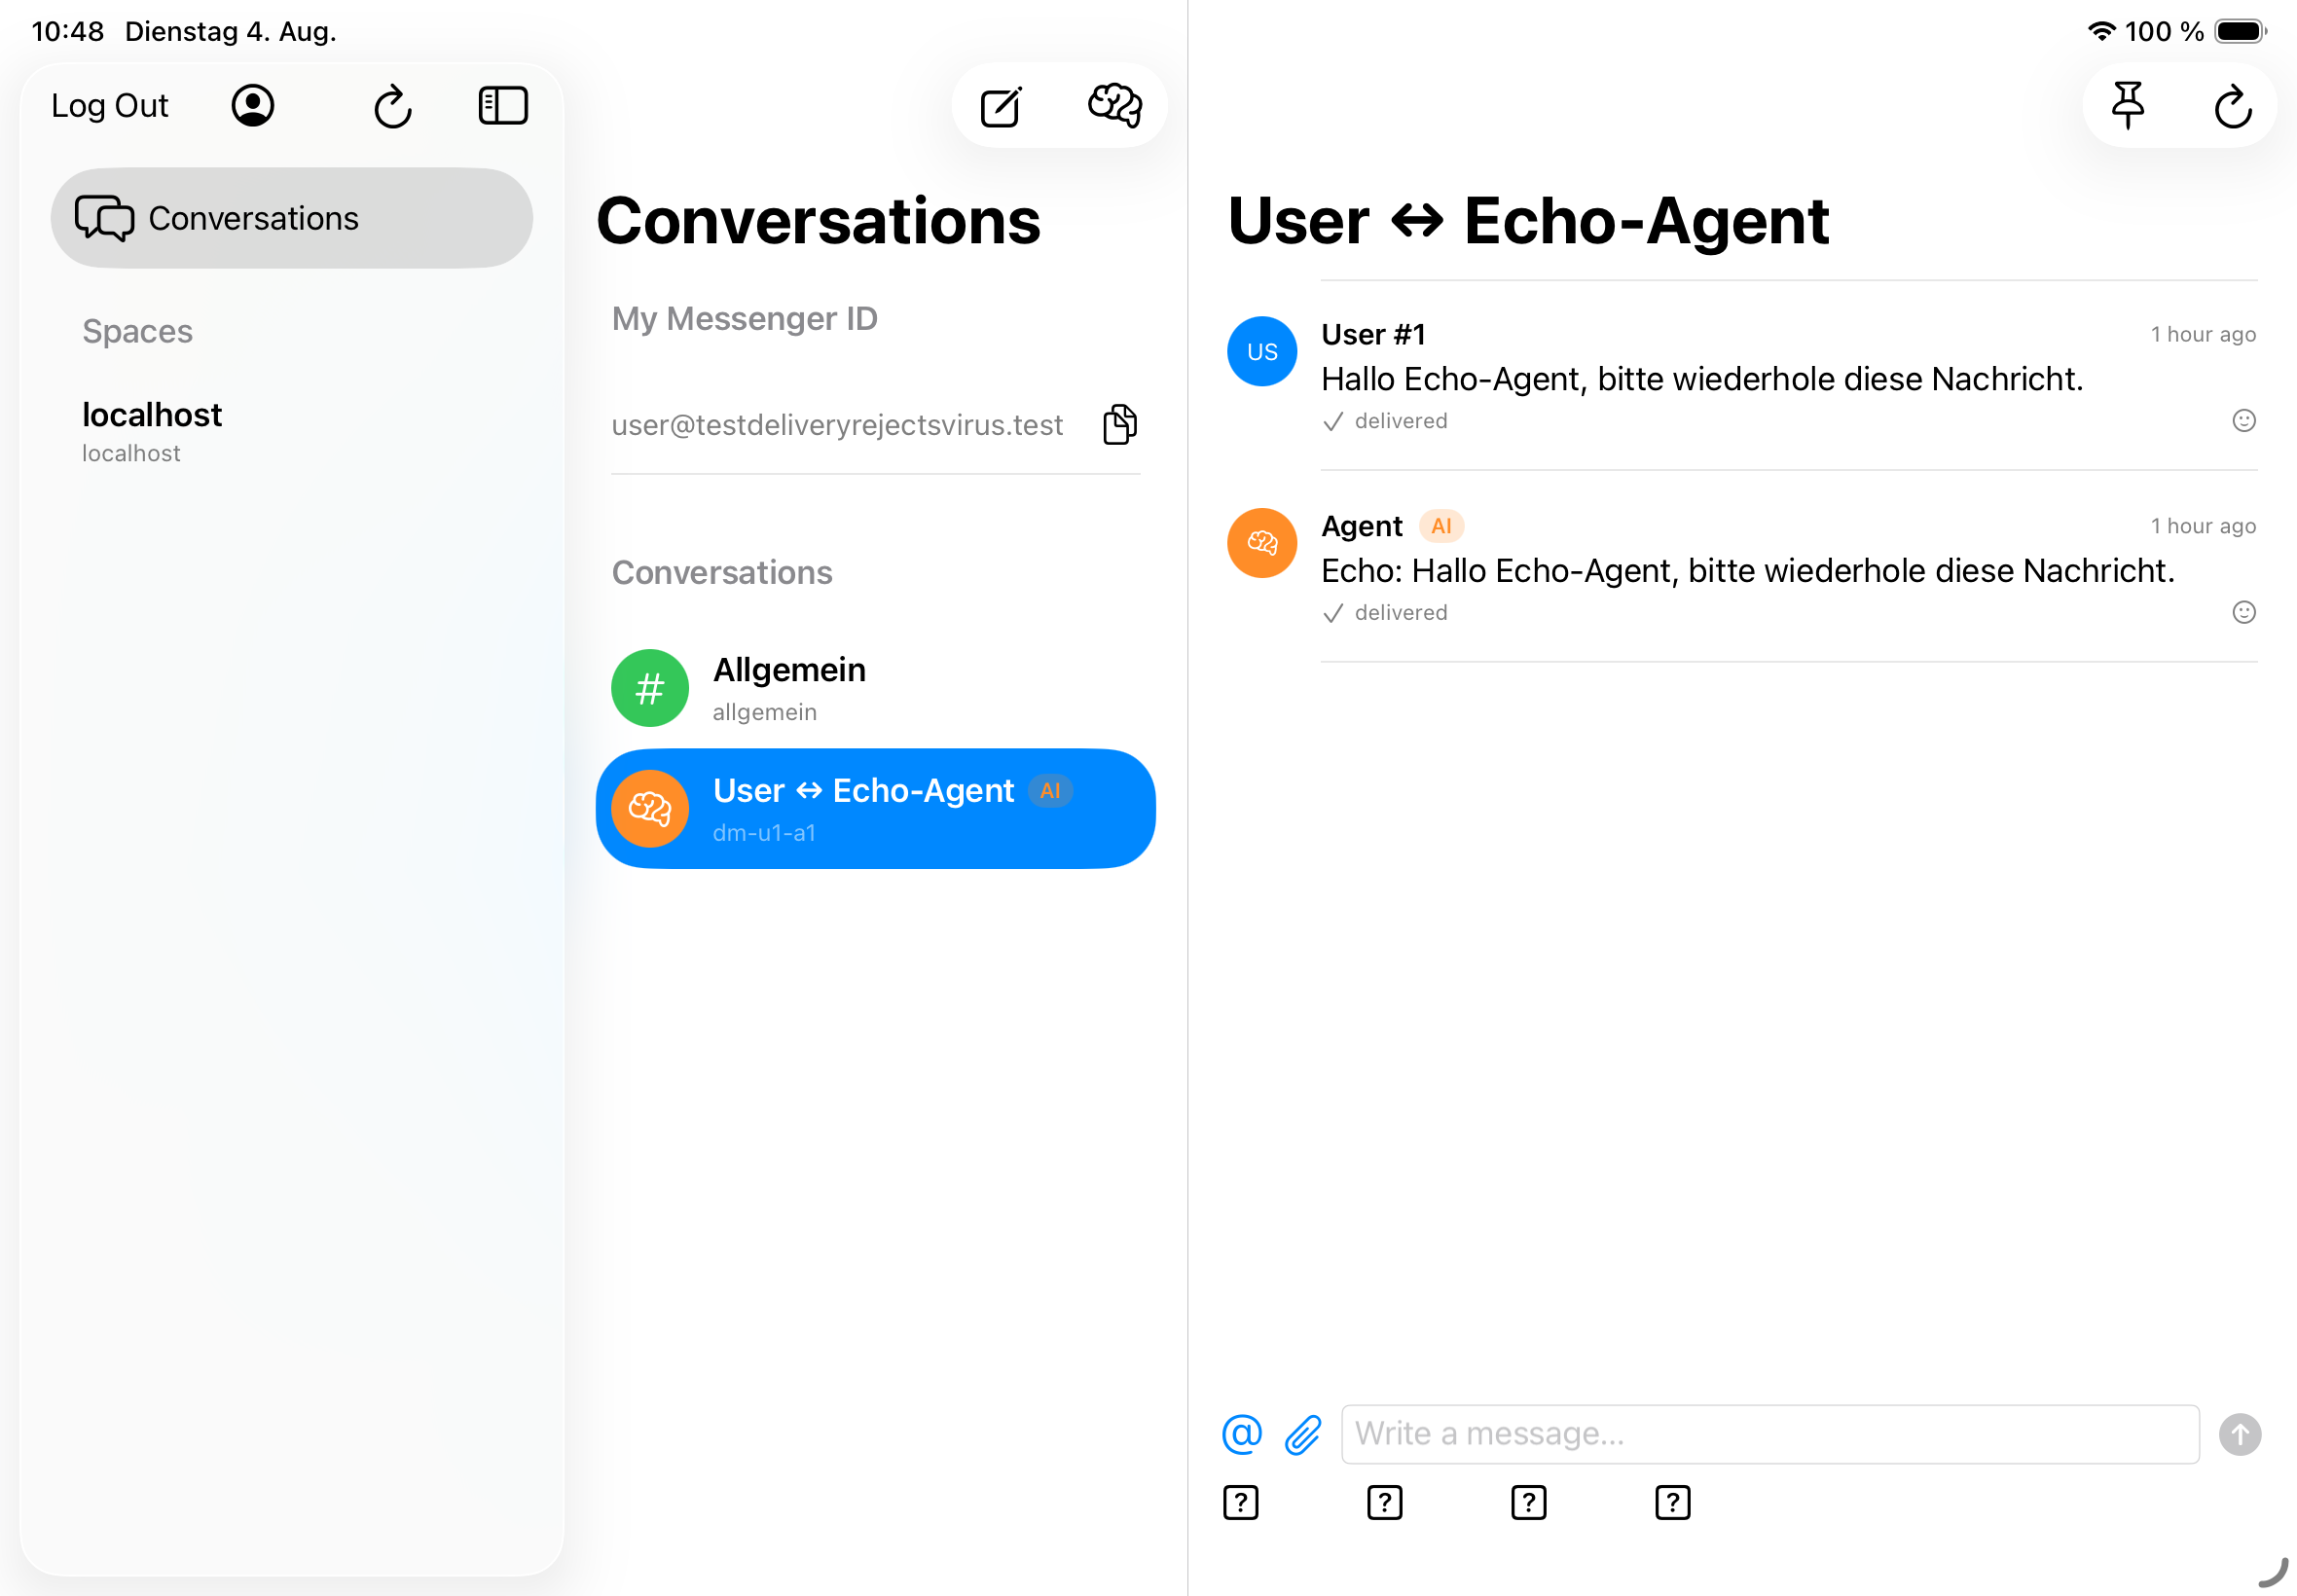Focus the Write a message field

[x=1769, y=1434]
